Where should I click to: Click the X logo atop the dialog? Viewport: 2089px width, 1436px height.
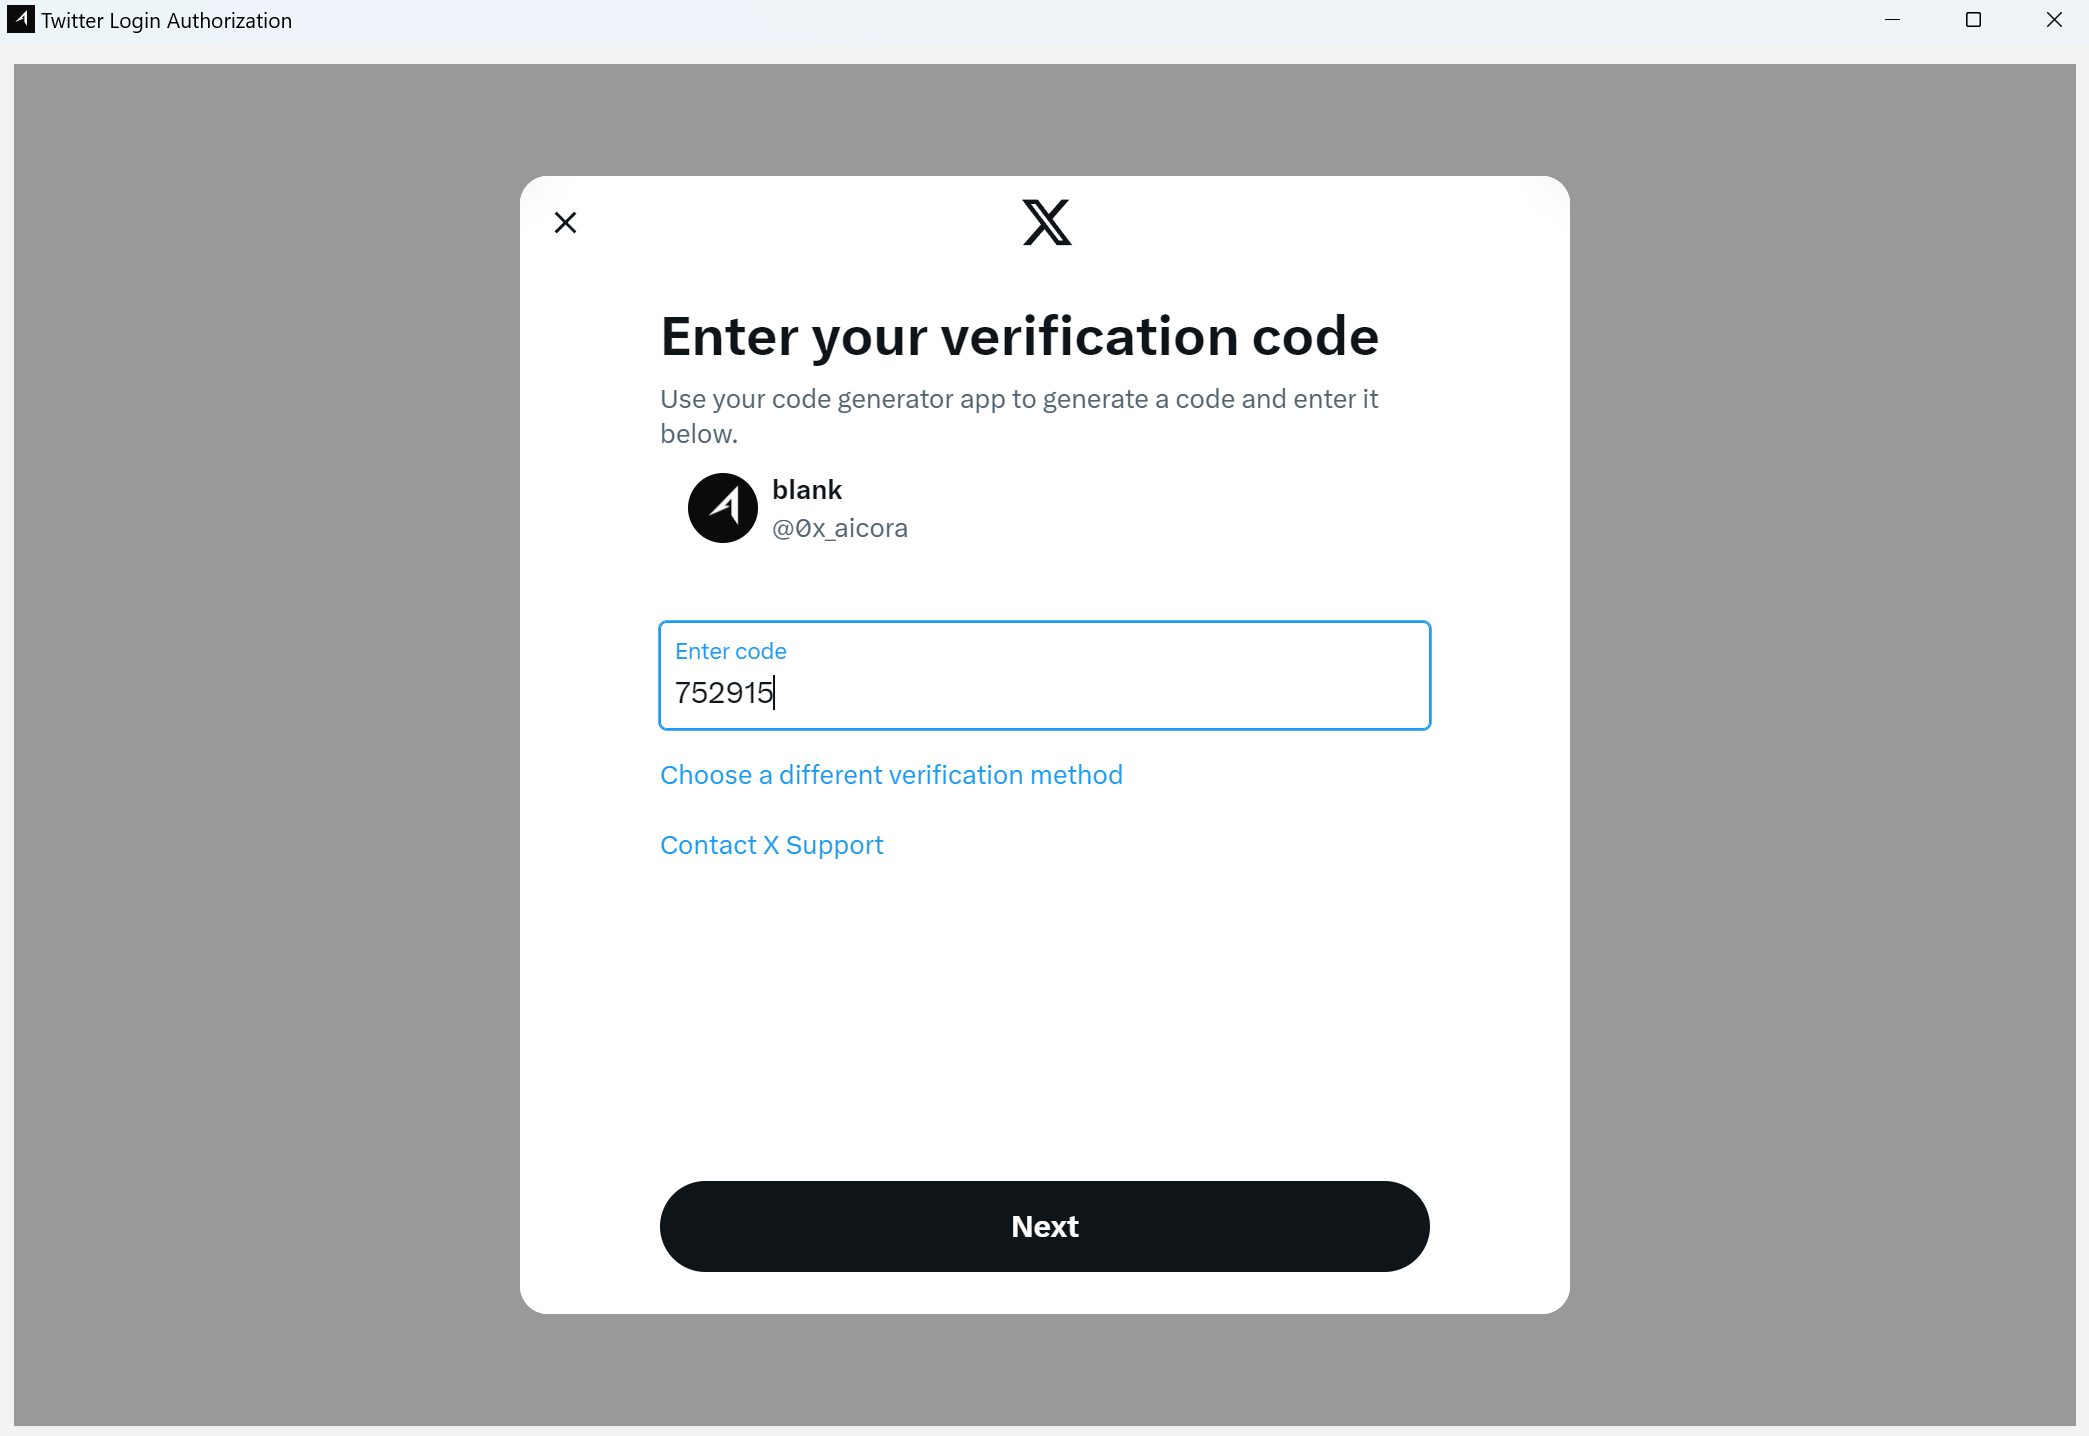coord(1046,222)
